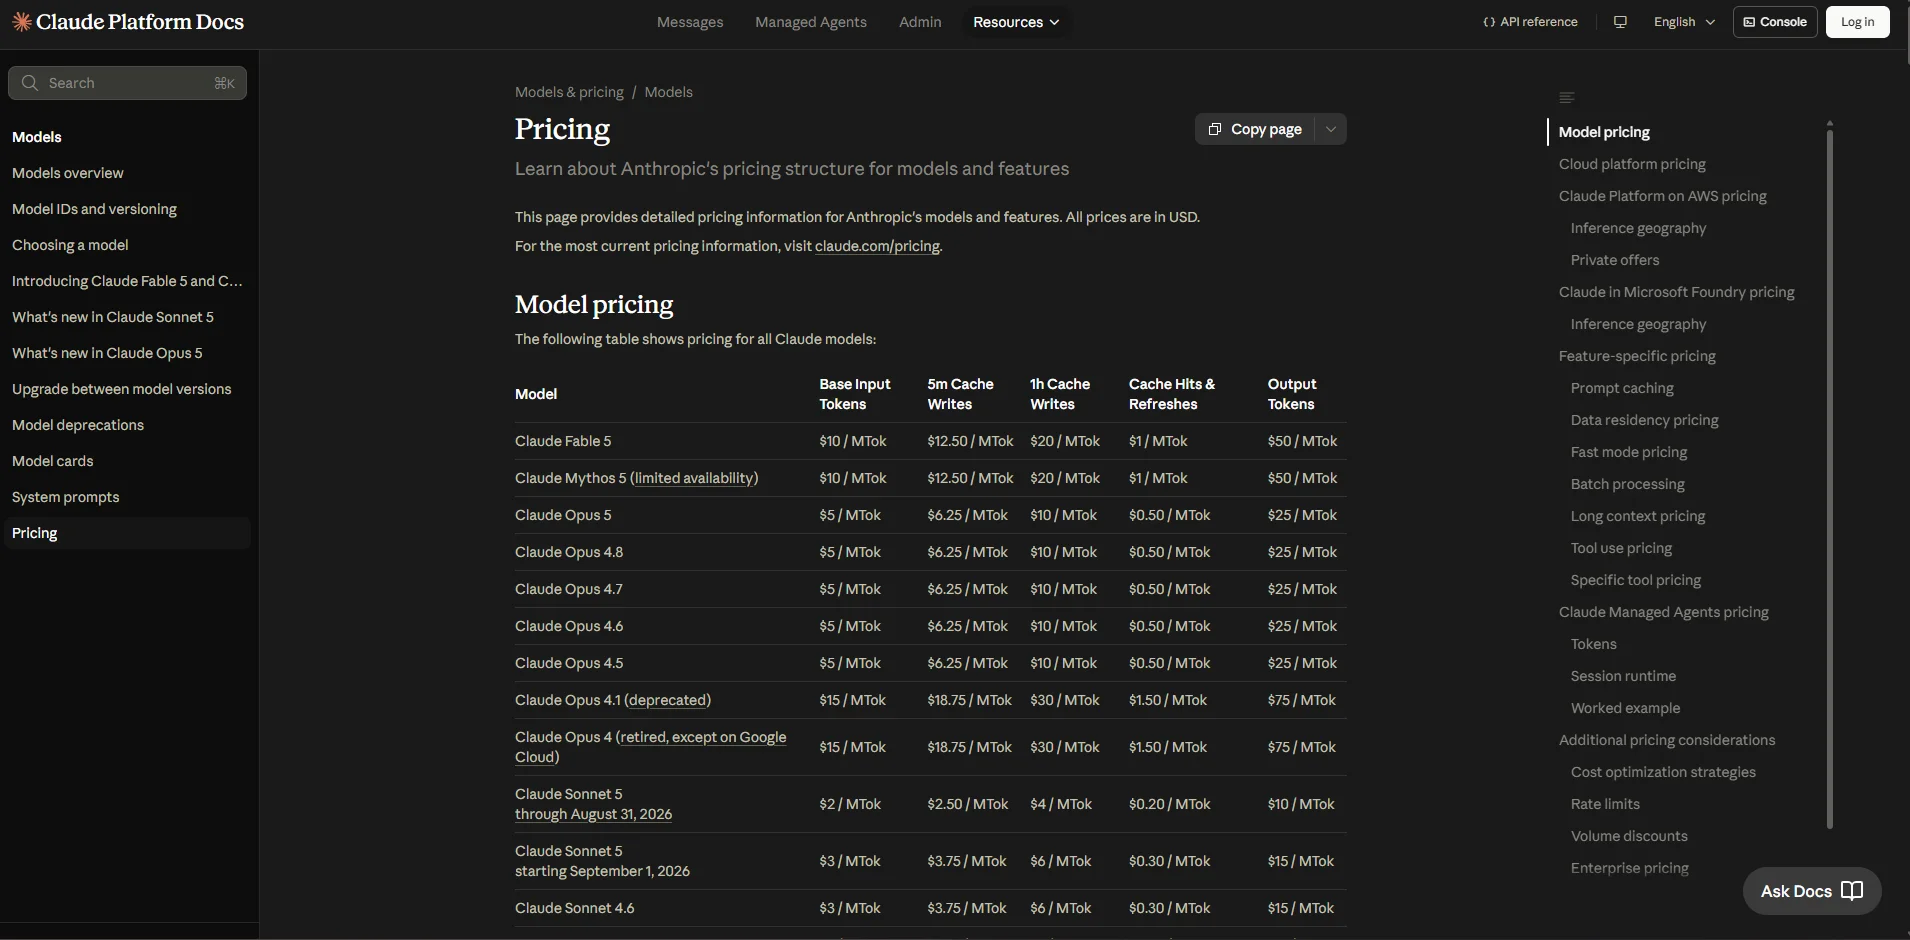Open Model cards in the sidebar
Viewport: 1910px width, 940px height.
(52, 461)
